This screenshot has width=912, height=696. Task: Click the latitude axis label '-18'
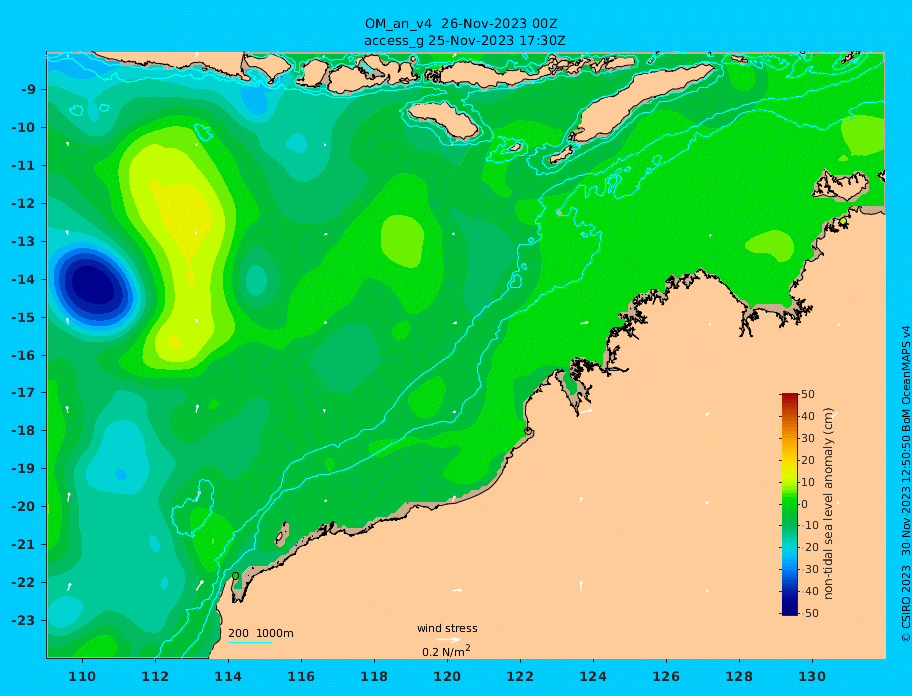pos(24,431)
